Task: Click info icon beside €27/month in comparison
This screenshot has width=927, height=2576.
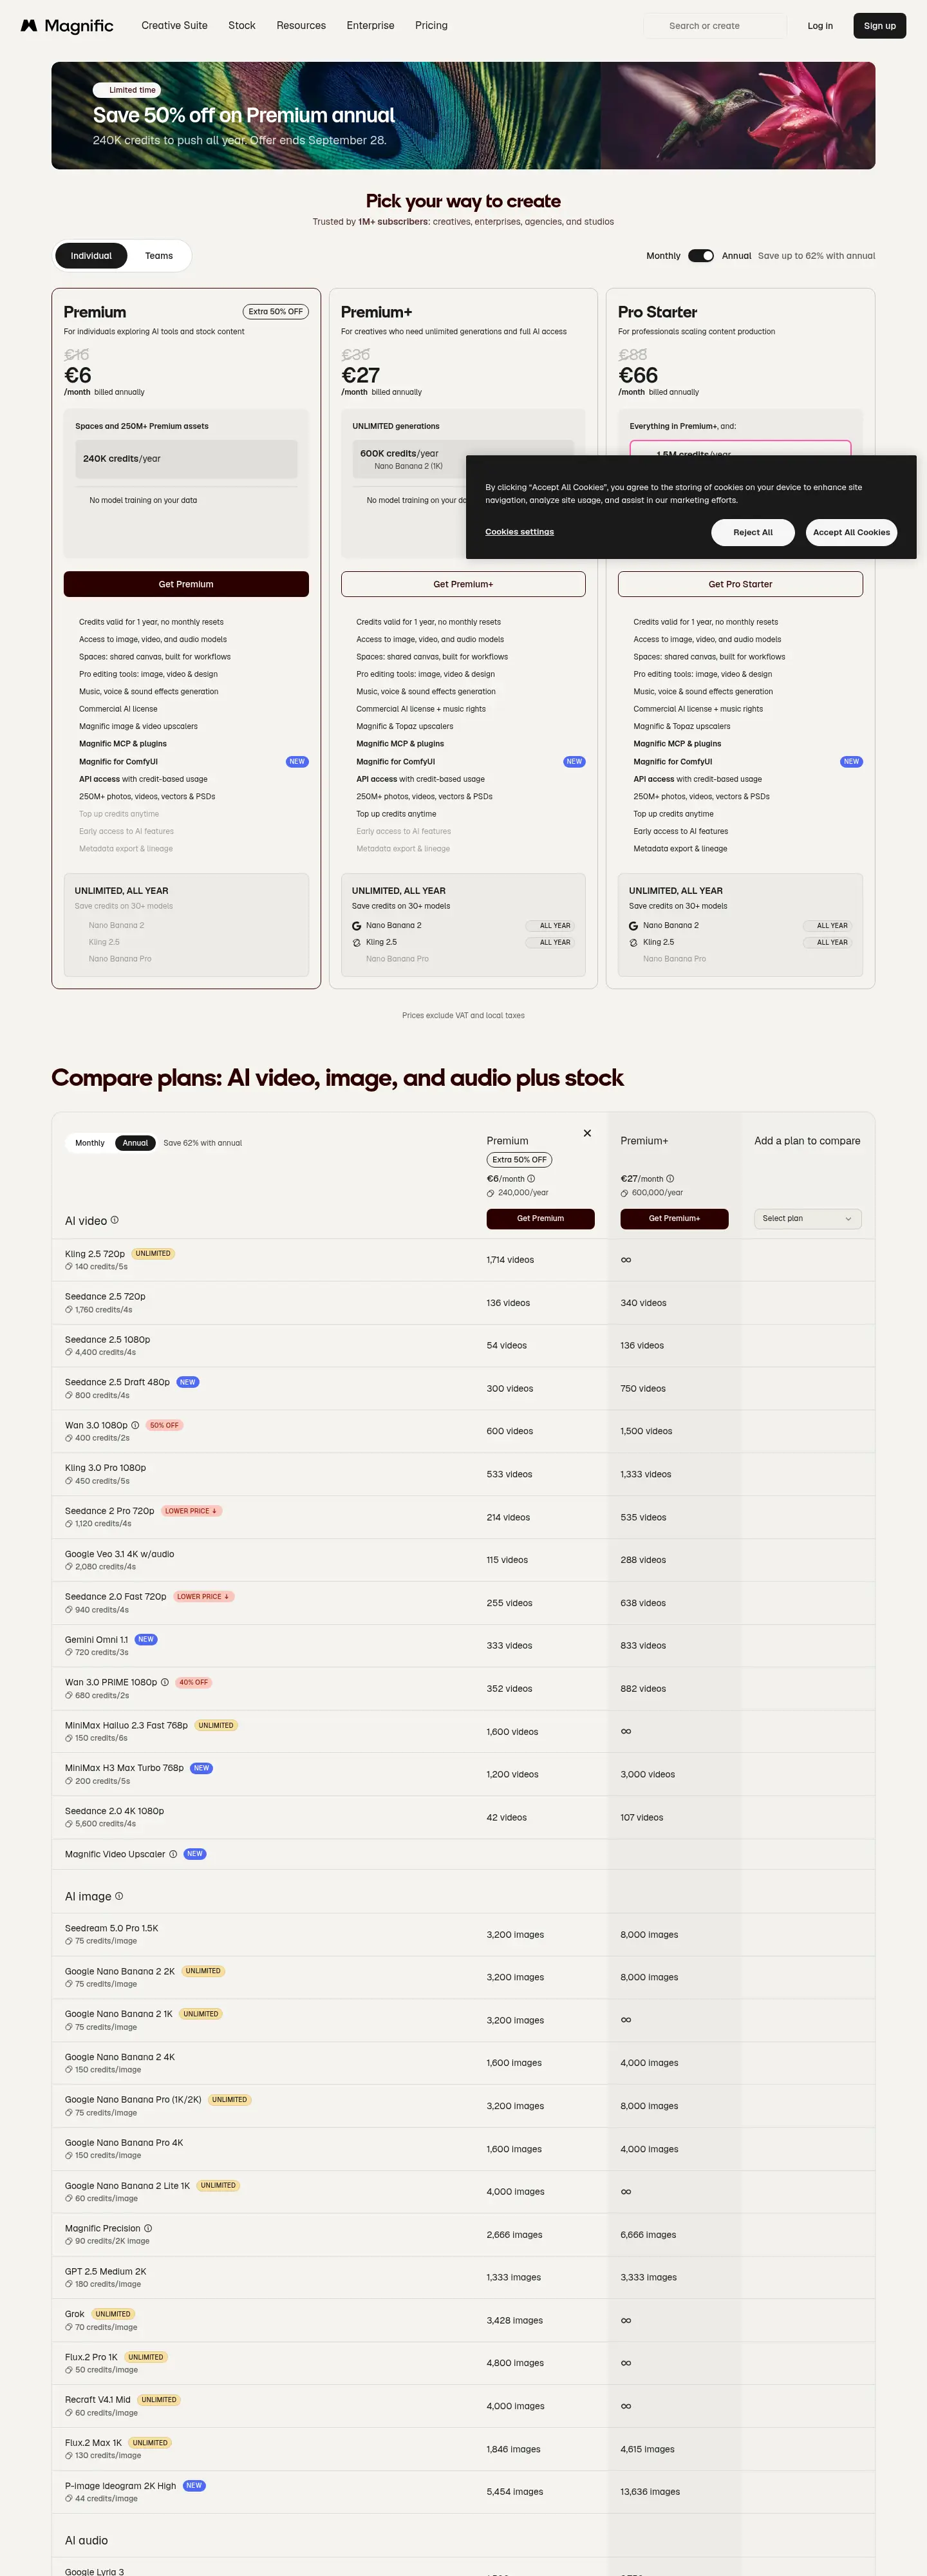Action: pos(670,1178)
